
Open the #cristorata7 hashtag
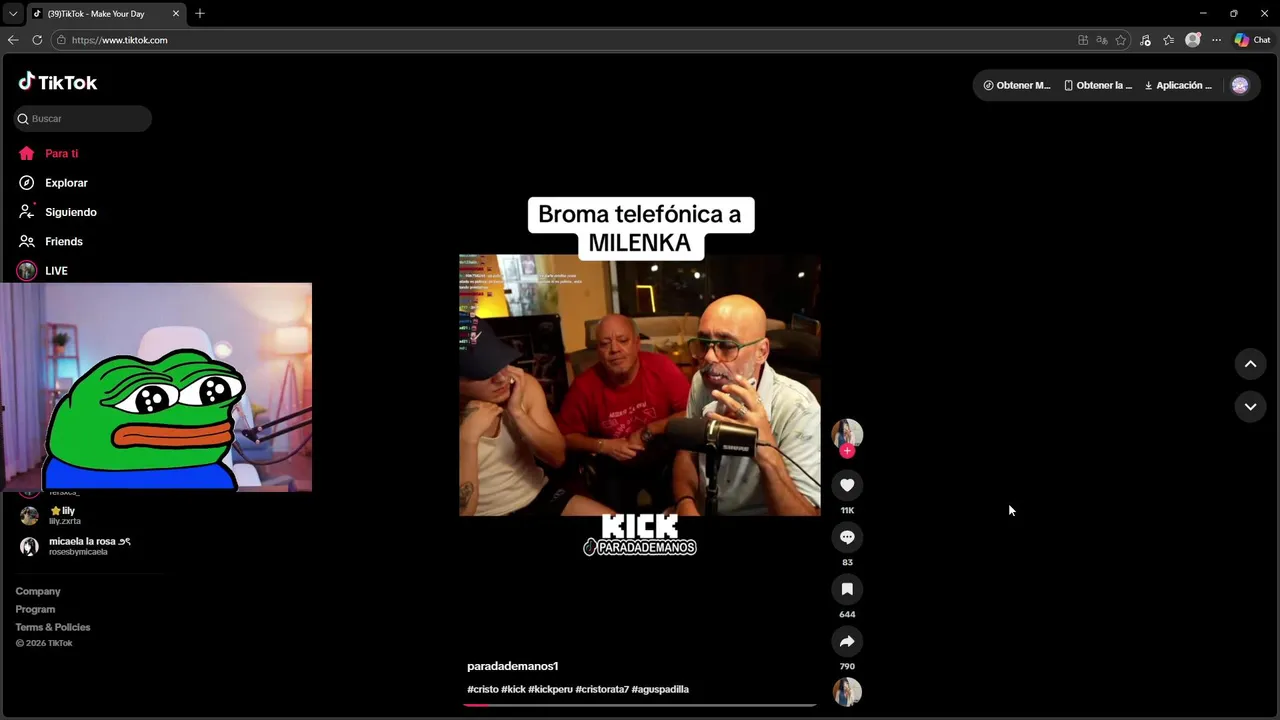pos(602,689)
